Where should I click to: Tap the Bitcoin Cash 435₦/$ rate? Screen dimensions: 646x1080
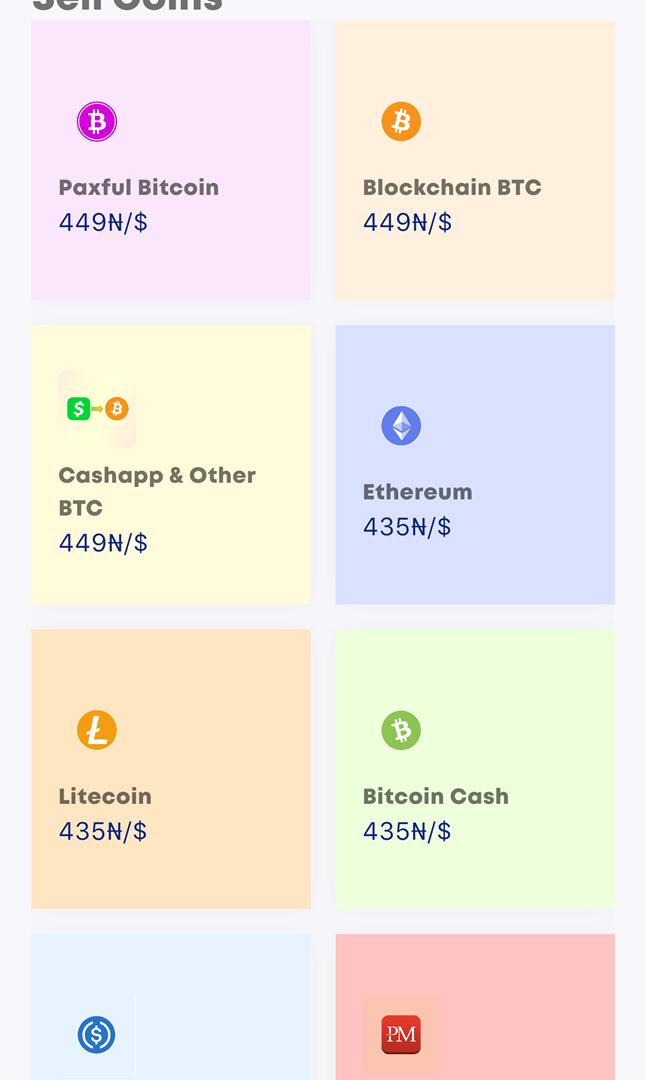pyautogui.click(x=408, y=831)
